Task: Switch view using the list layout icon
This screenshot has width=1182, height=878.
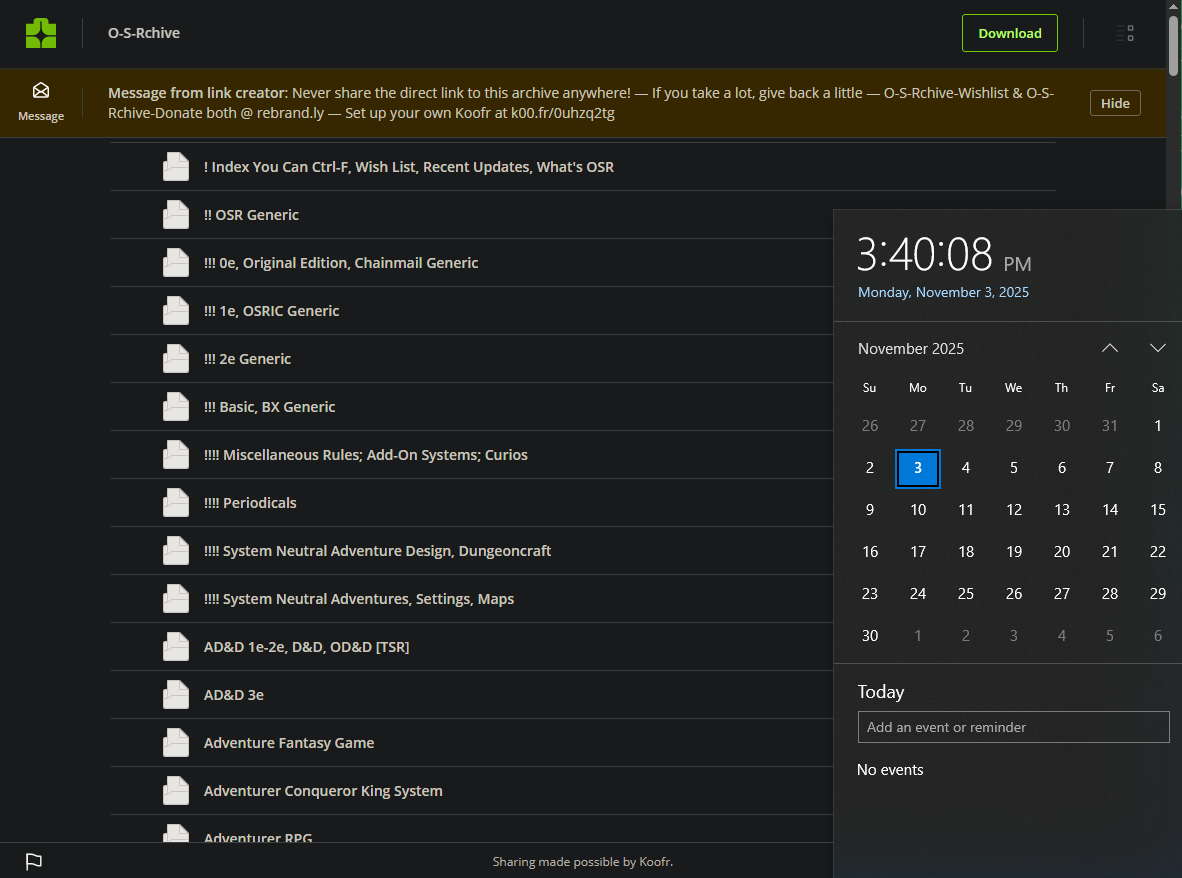Action: [x=1125, y=33]
